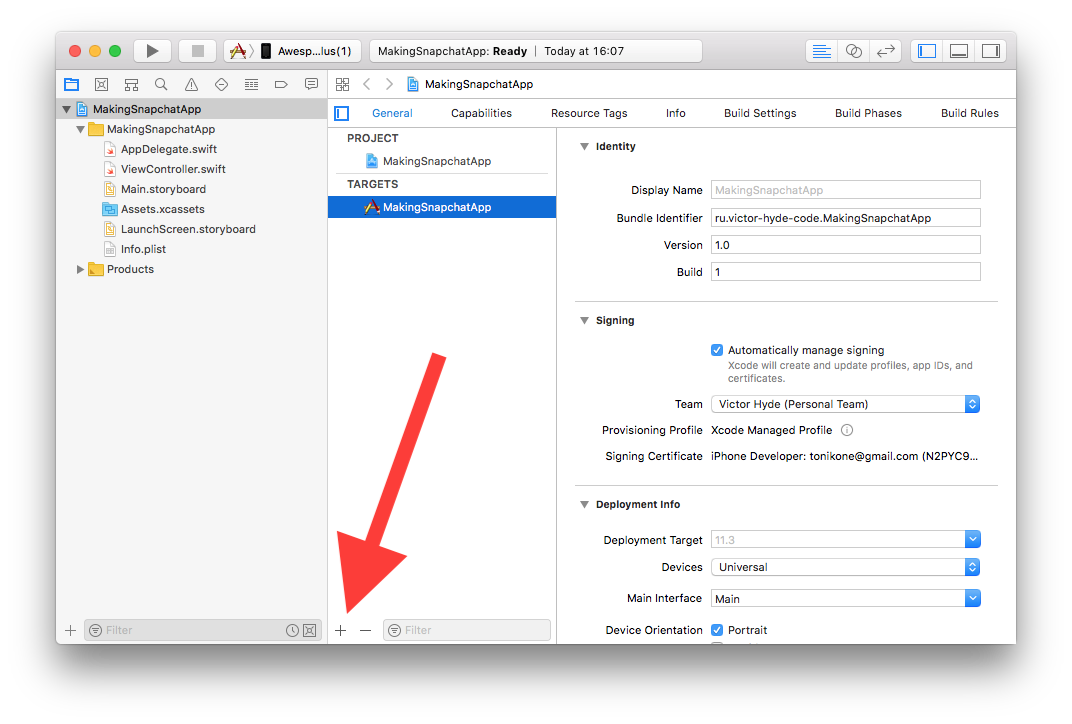Open the related items grid menu

pos(343,84)
